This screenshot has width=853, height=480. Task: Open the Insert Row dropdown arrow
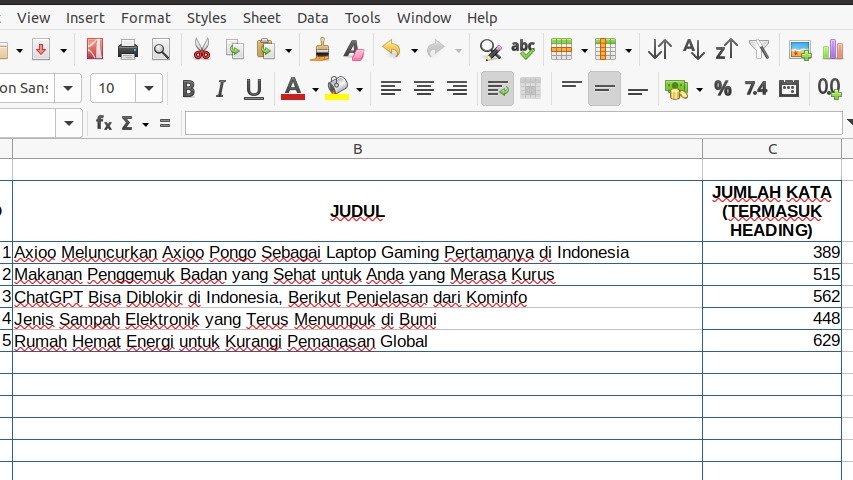584,51
